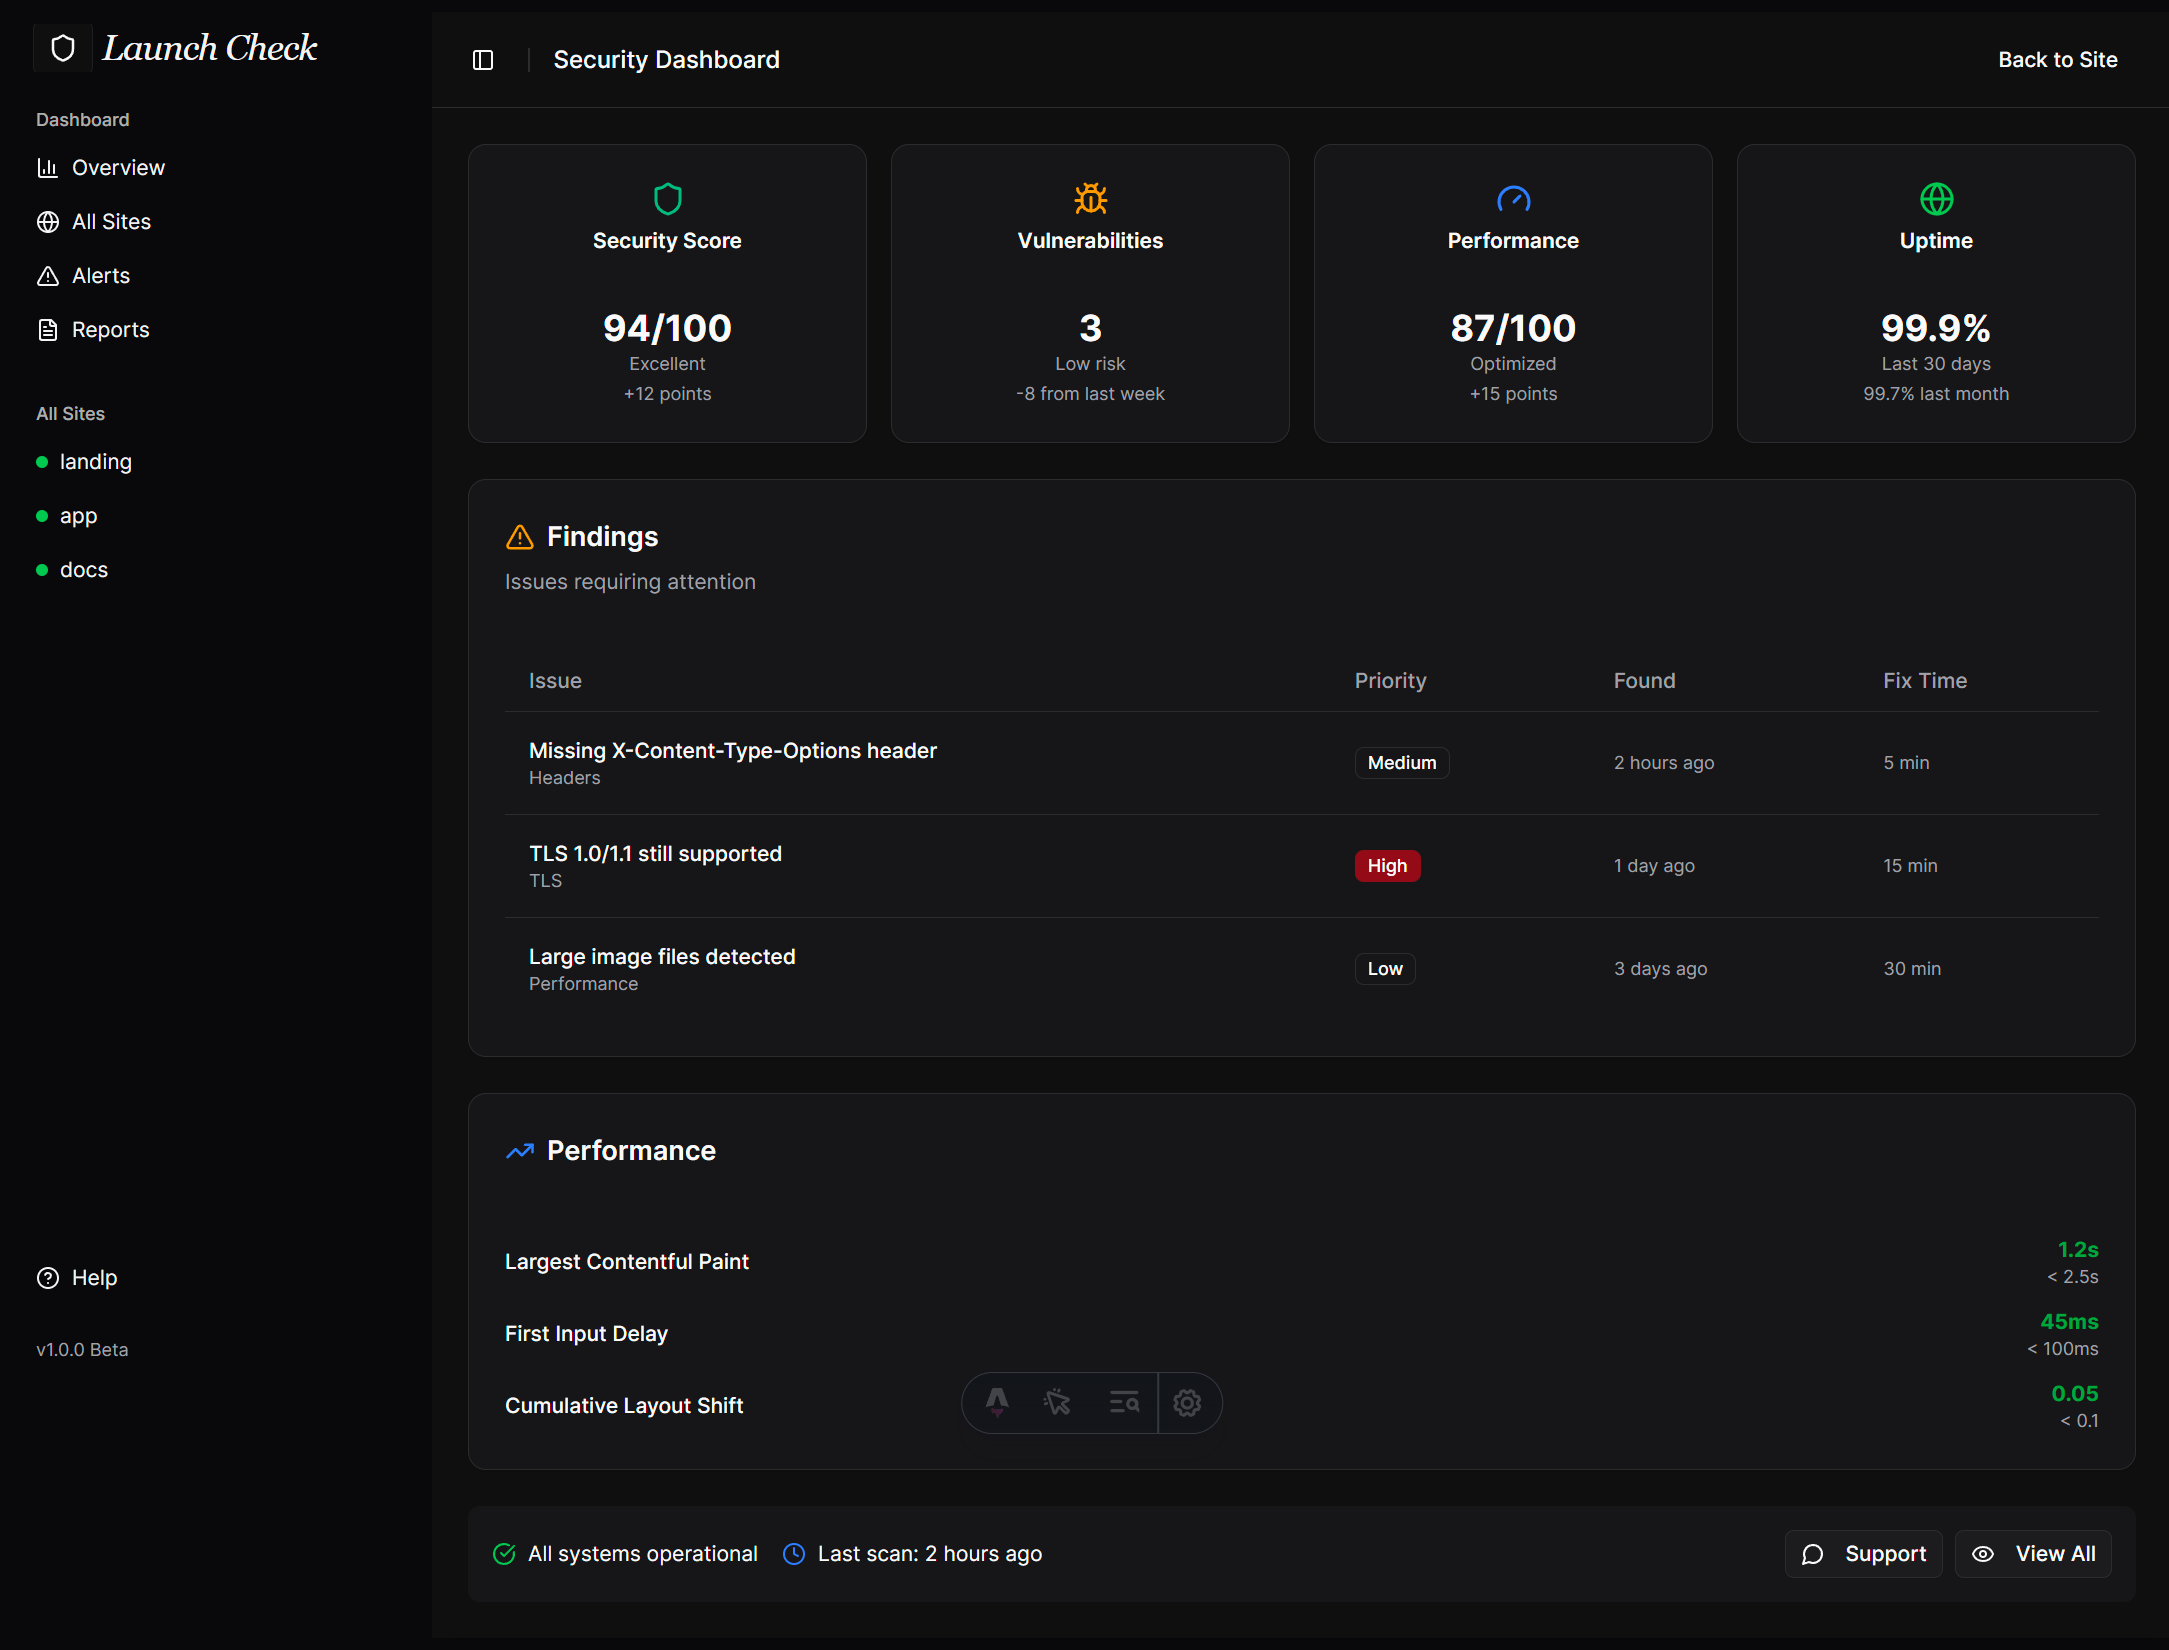Click the Performance gauge icon
2169x1650 pixels.
(1513, 198)
